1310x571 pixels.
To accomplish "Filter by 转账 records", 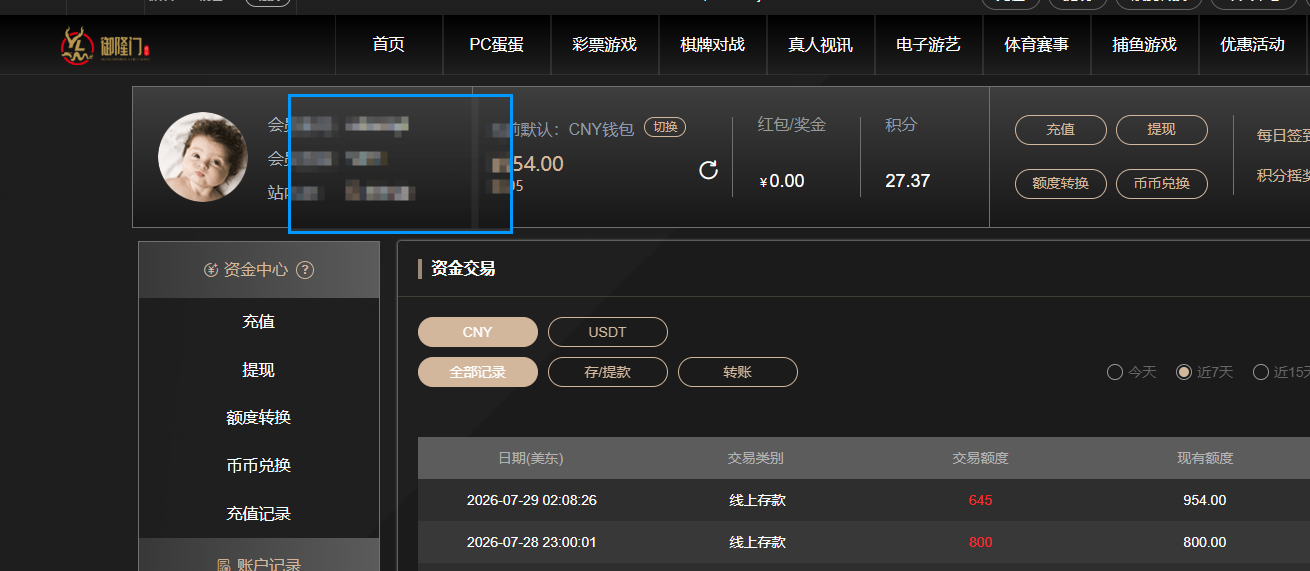I will coord(738,372).
